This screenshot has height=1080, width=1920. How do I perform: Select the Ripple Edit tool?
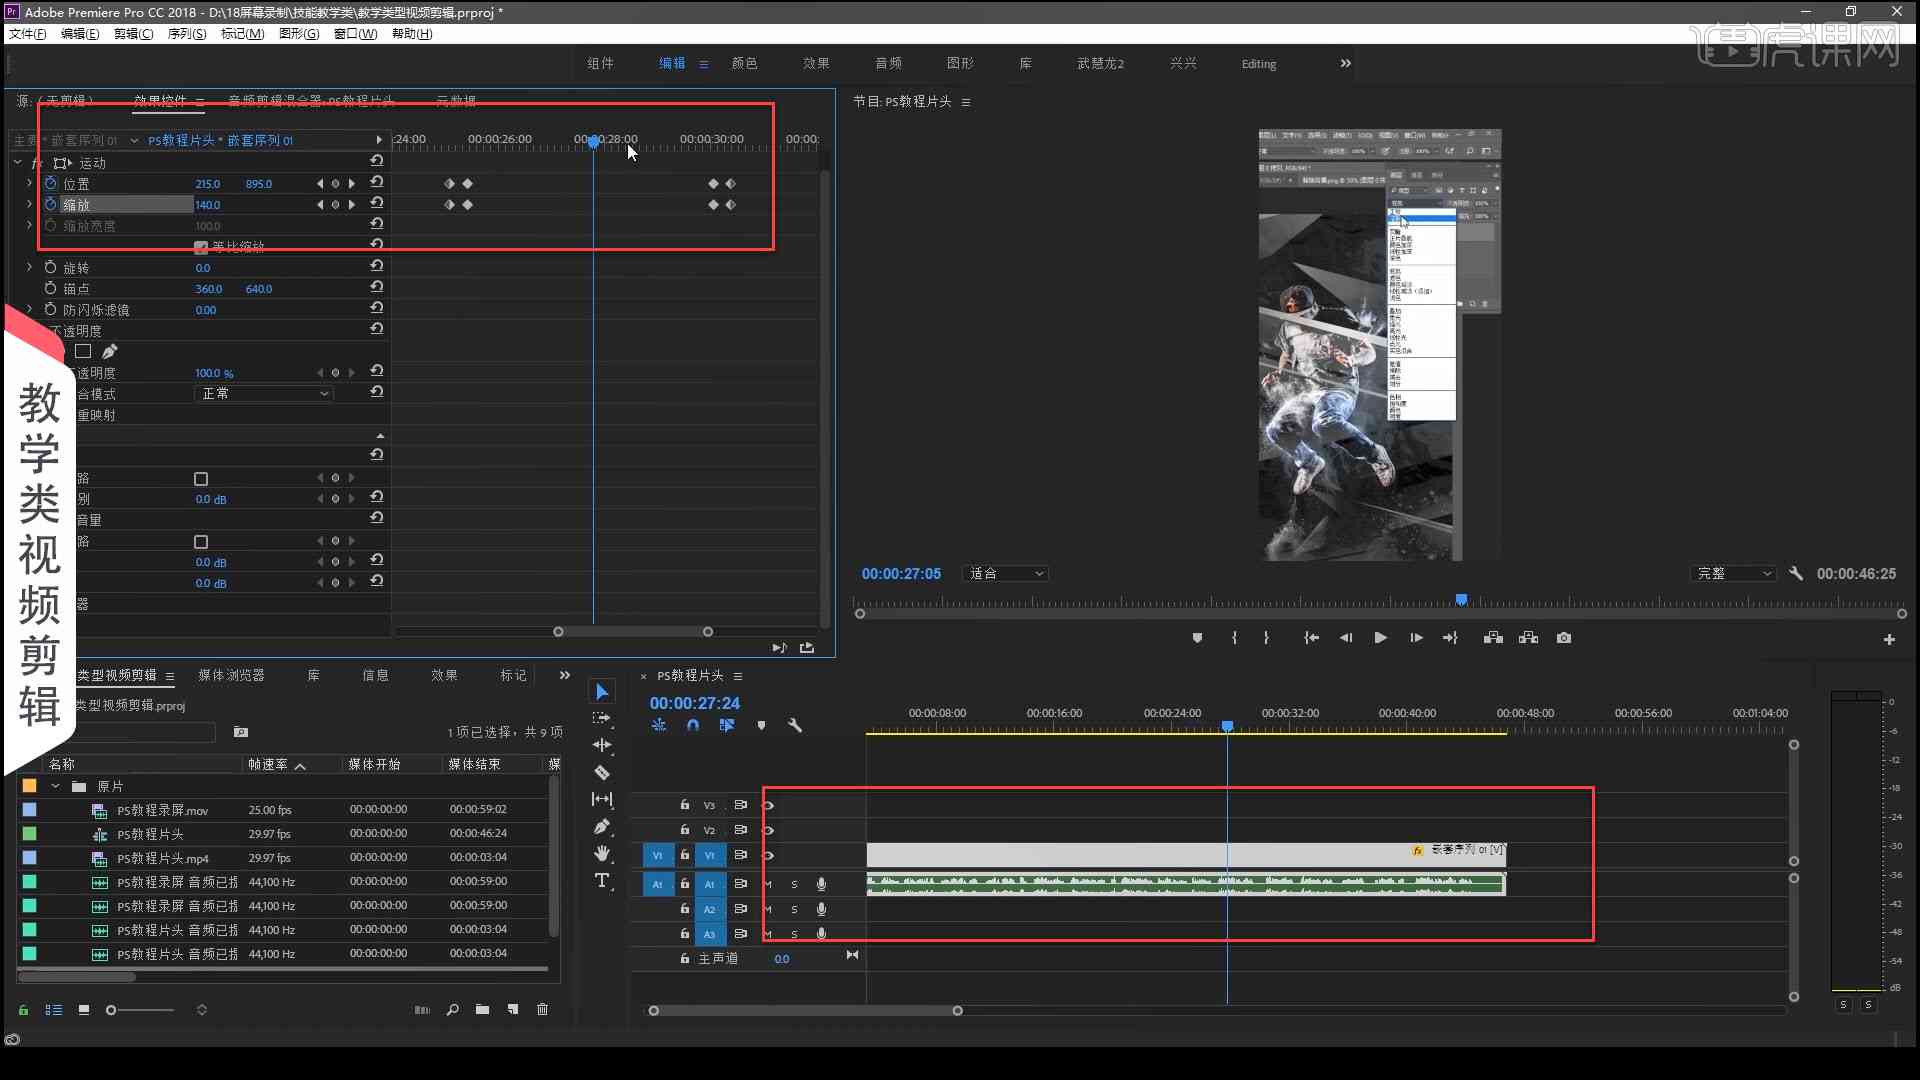coord(602,745)
